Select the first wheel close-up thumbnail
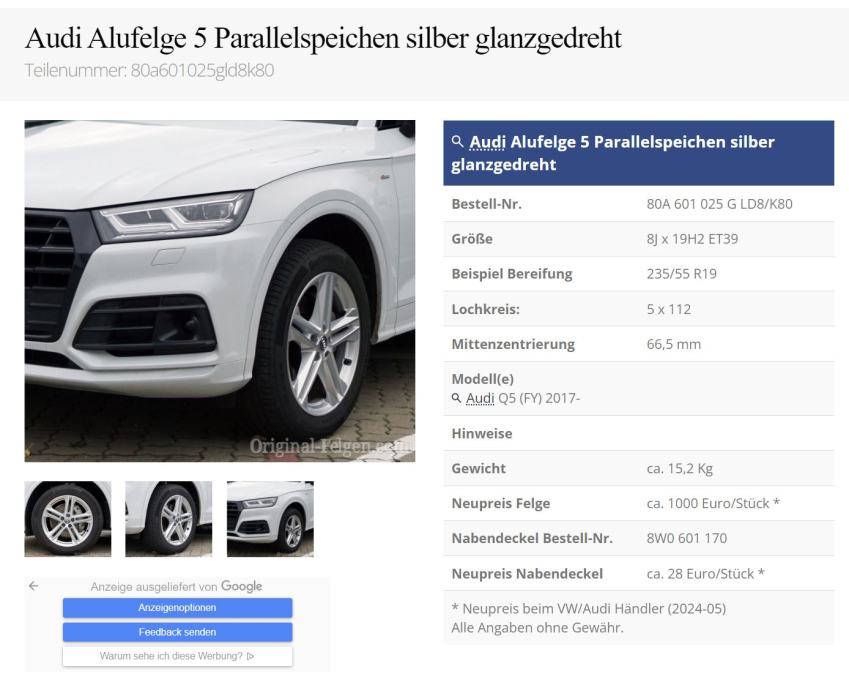Viewport: 849px width, 690px height. click(68, 519)
